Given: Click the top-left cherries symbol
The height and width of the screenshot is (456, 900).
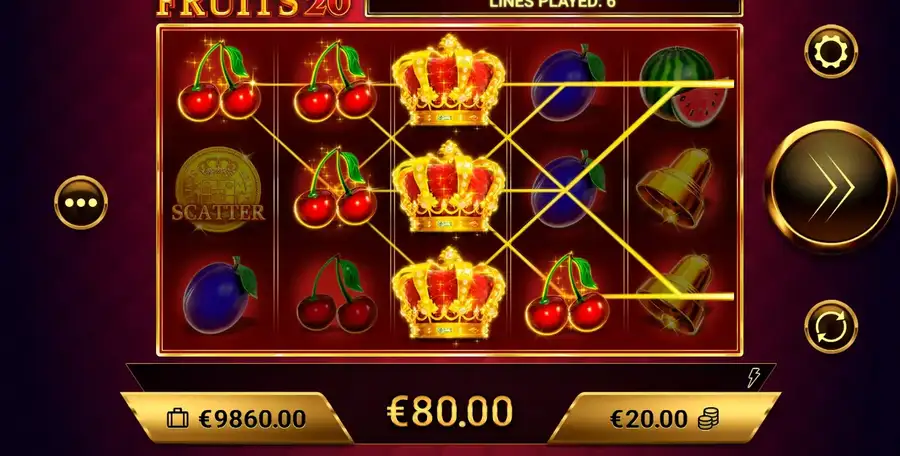Looking at the screenshot, I should click(x=219, y=80).
